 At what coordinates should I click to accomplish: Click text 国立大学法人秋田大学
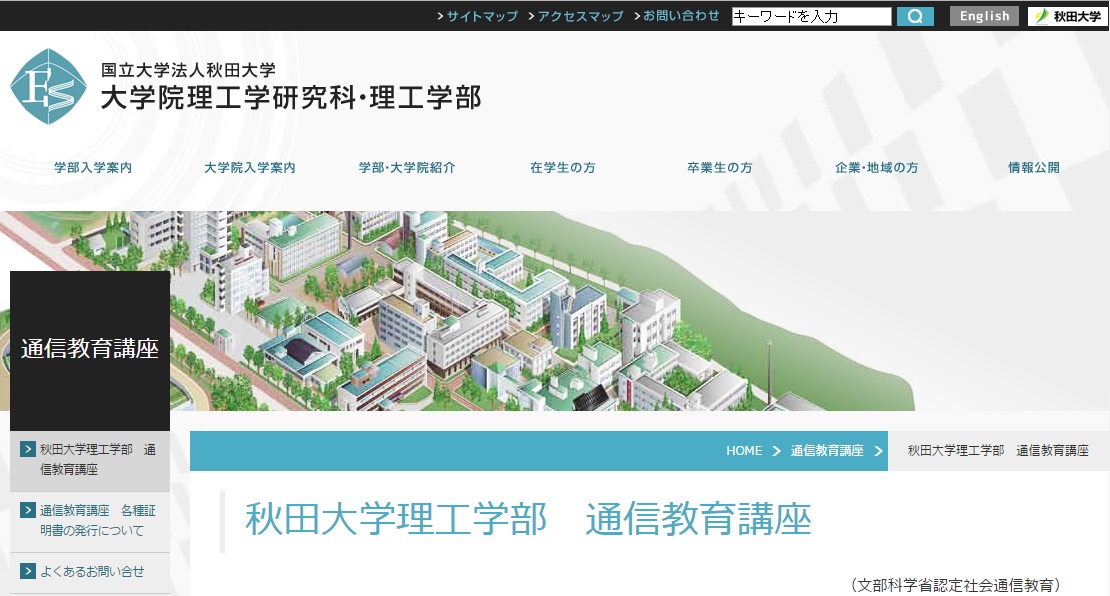point(188,70)
